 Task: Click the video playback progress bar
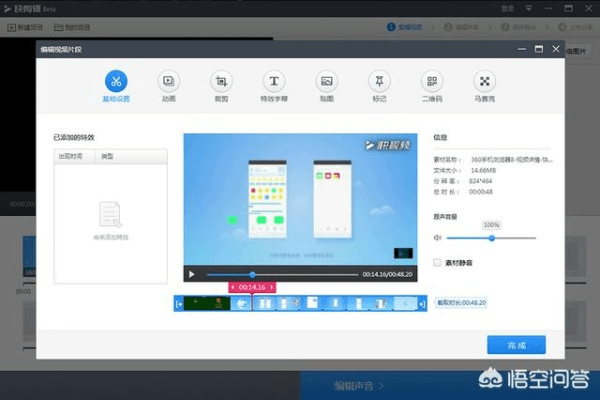click(x=300, y=274)
